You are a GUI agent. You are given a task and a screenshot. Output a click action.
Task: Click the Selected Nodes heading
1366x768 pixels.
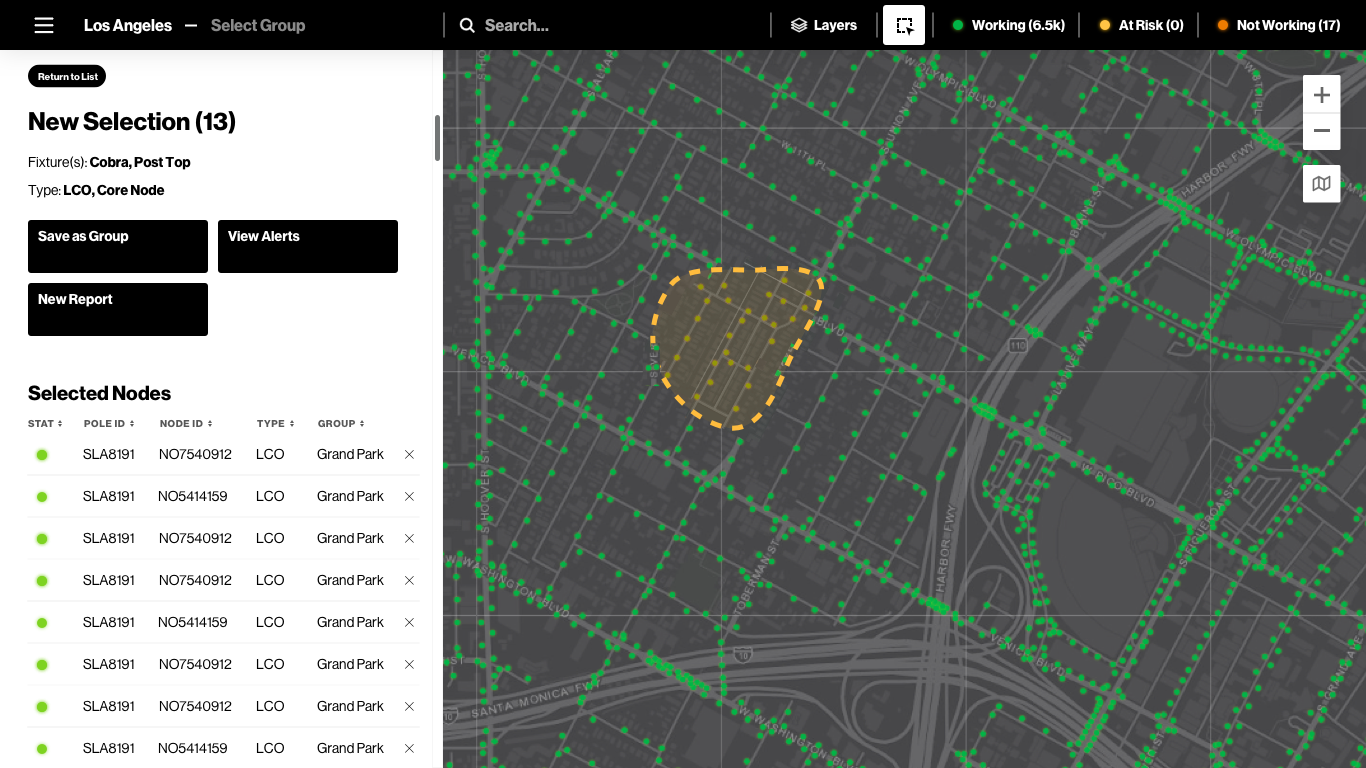click(x=100, y=393)
